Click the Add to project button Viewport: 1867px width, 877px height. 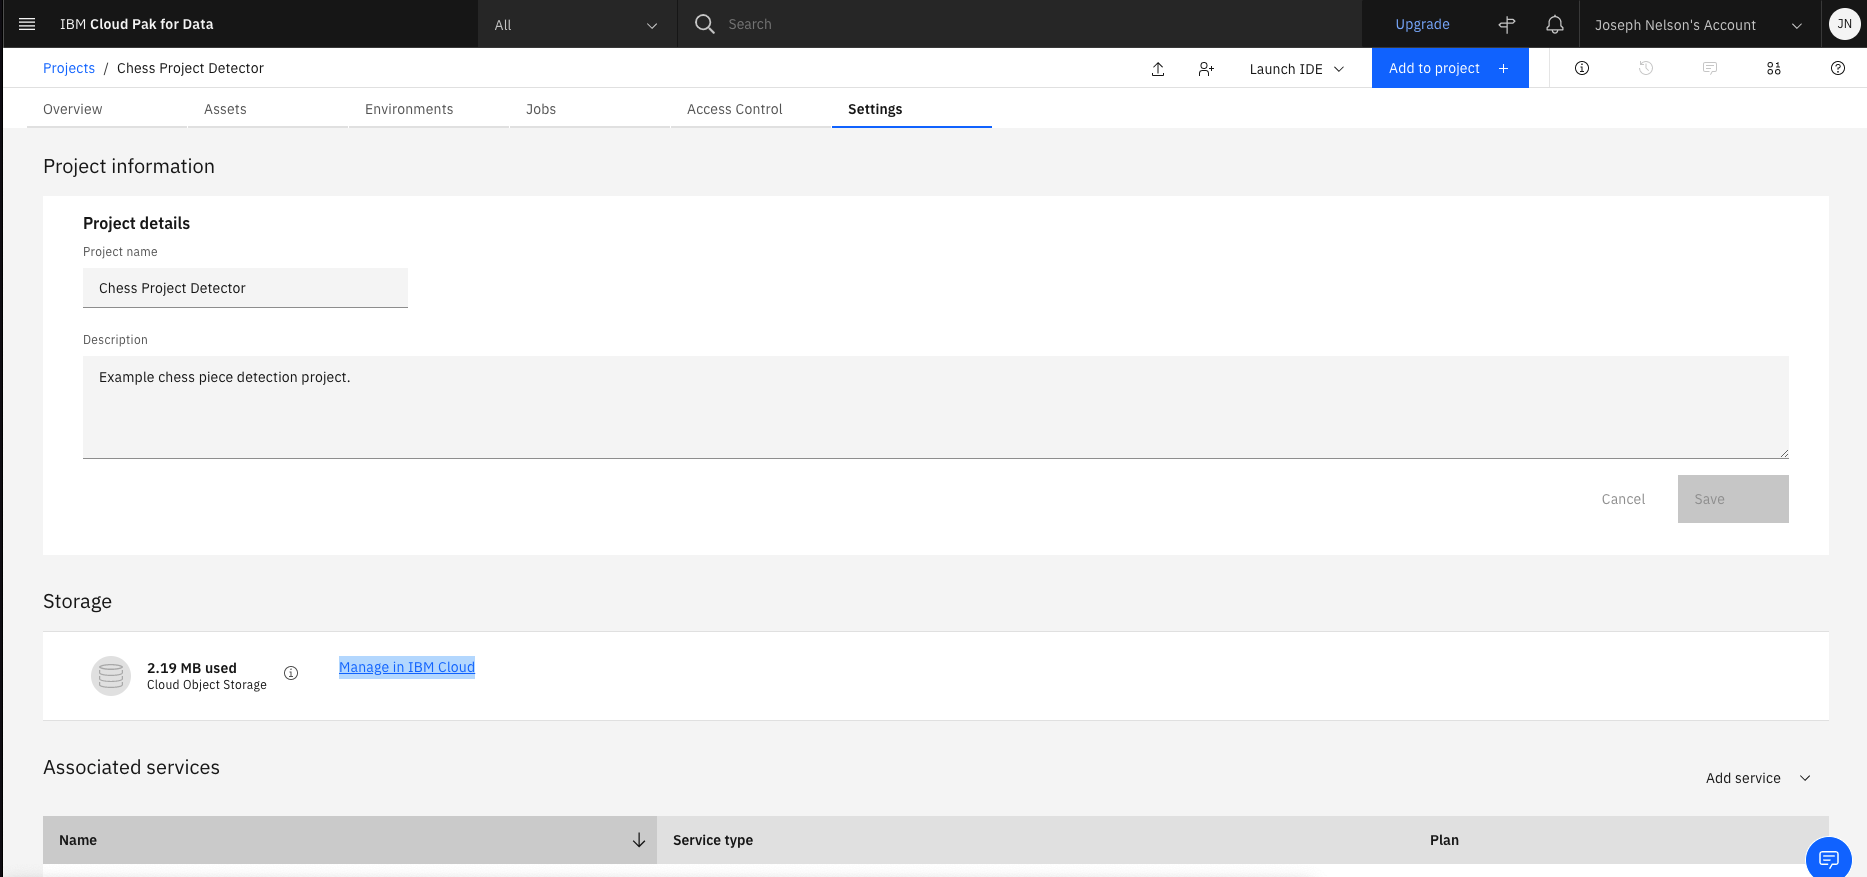pos(1450,68)
